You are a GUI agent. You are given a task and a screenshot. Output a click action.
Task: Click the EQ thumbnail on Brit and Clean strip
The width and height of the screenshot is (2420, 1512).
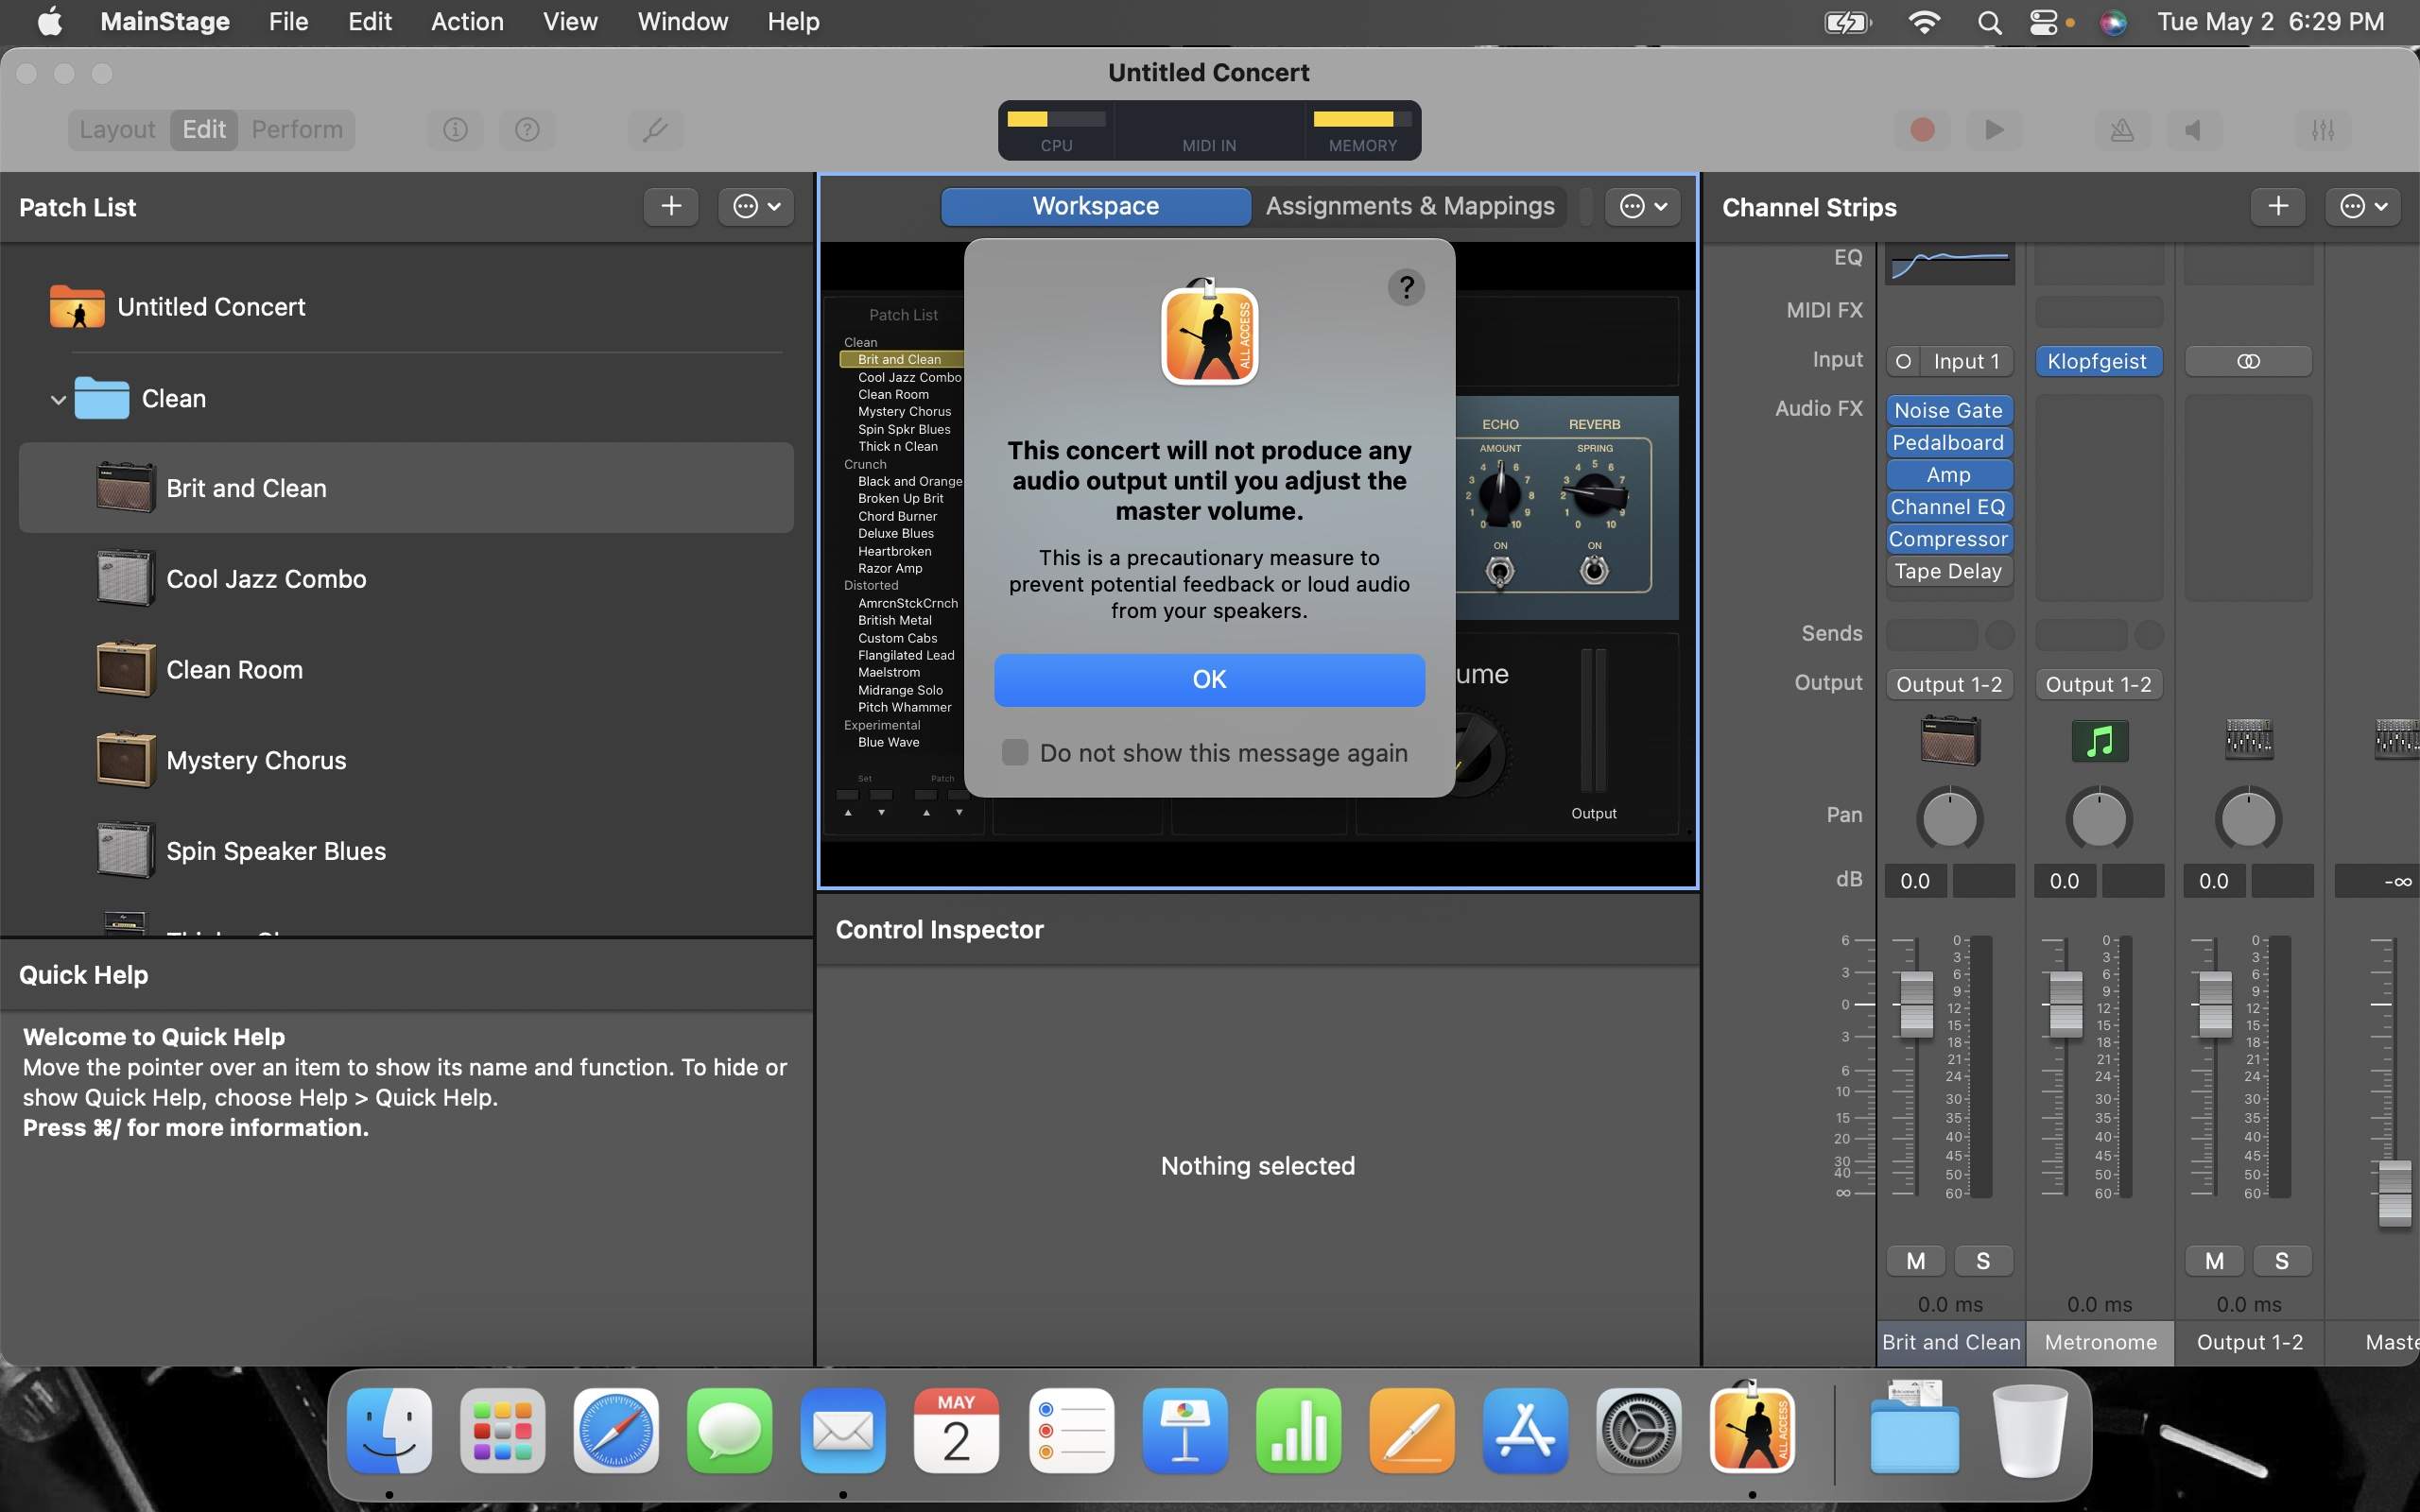click(1950, 265)
